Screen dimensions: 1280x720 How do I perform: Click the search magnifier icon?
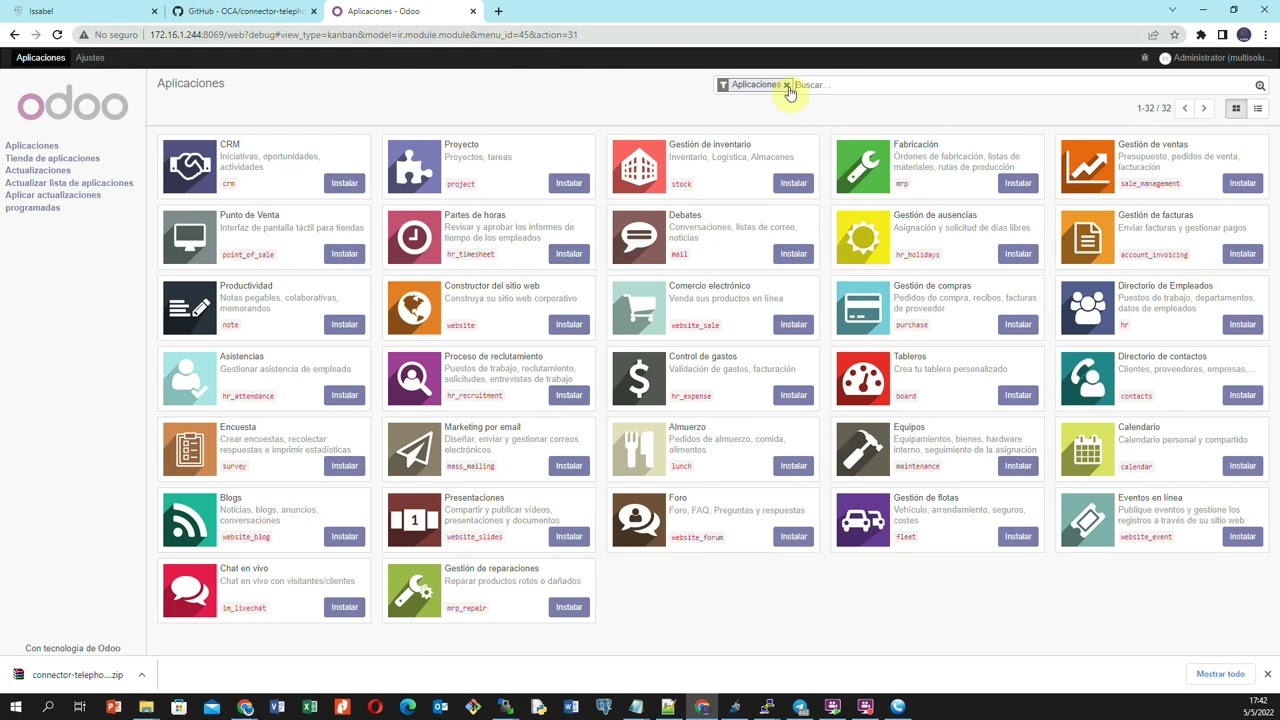pyautogui.click(x=1260, y=85)
